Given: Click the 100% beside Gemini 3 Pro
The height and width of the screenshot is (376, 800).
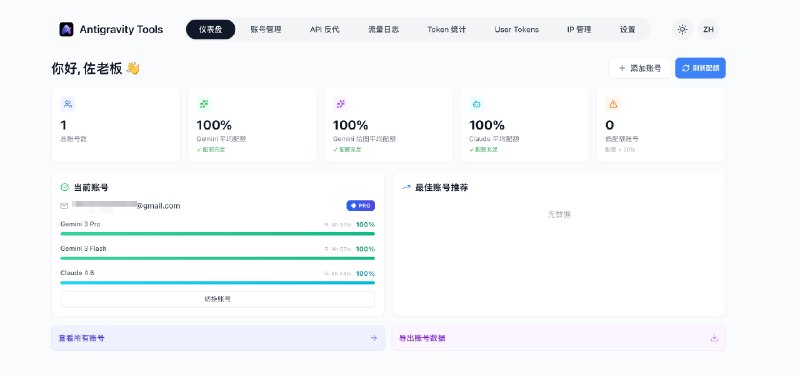Looking at the screenshot, I should click(365, 224).
